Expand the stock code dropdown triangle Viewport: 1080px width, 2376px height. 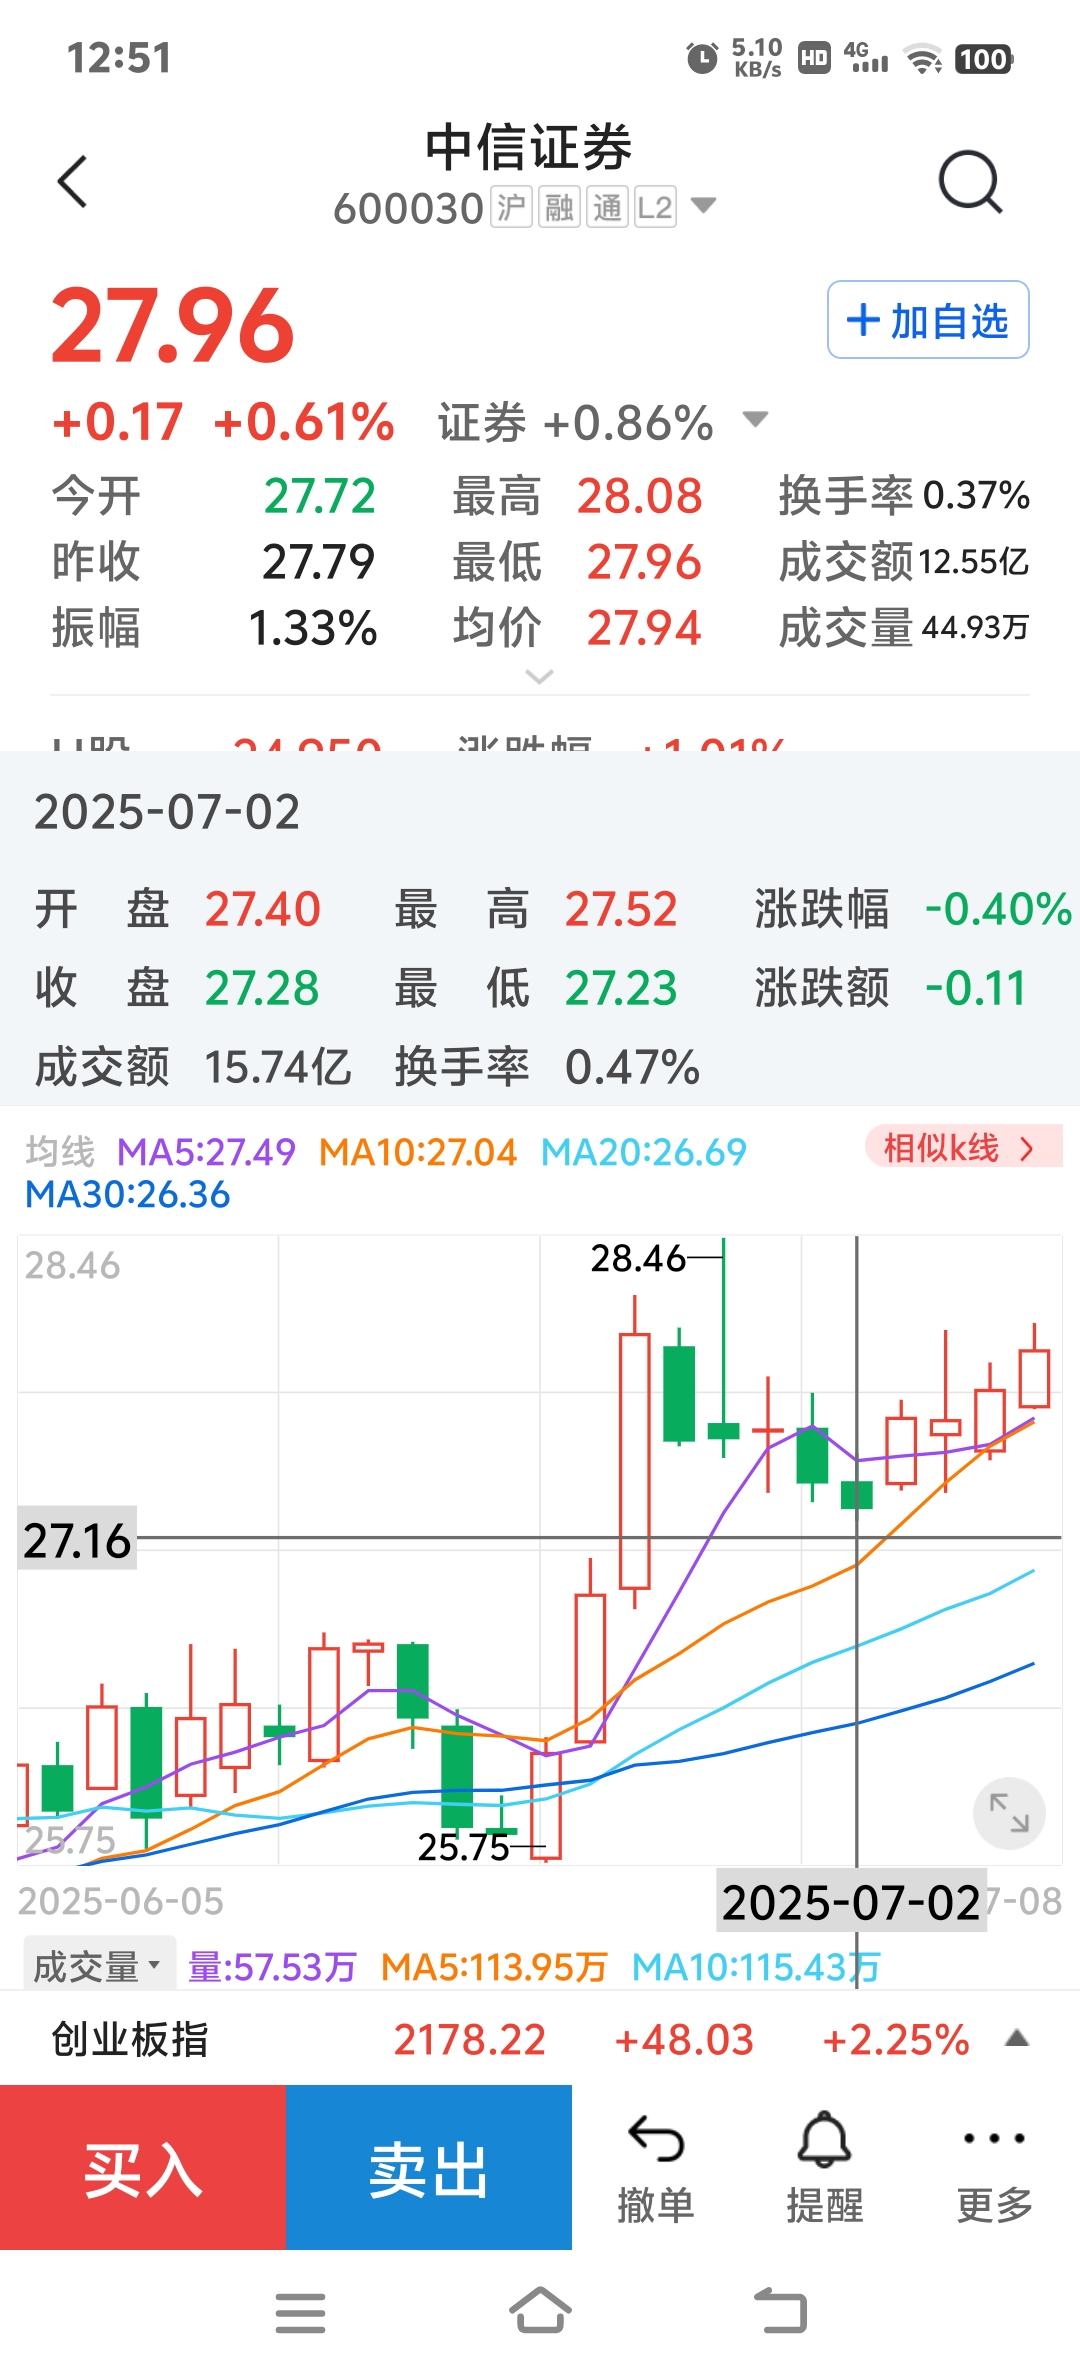point(704,206)
